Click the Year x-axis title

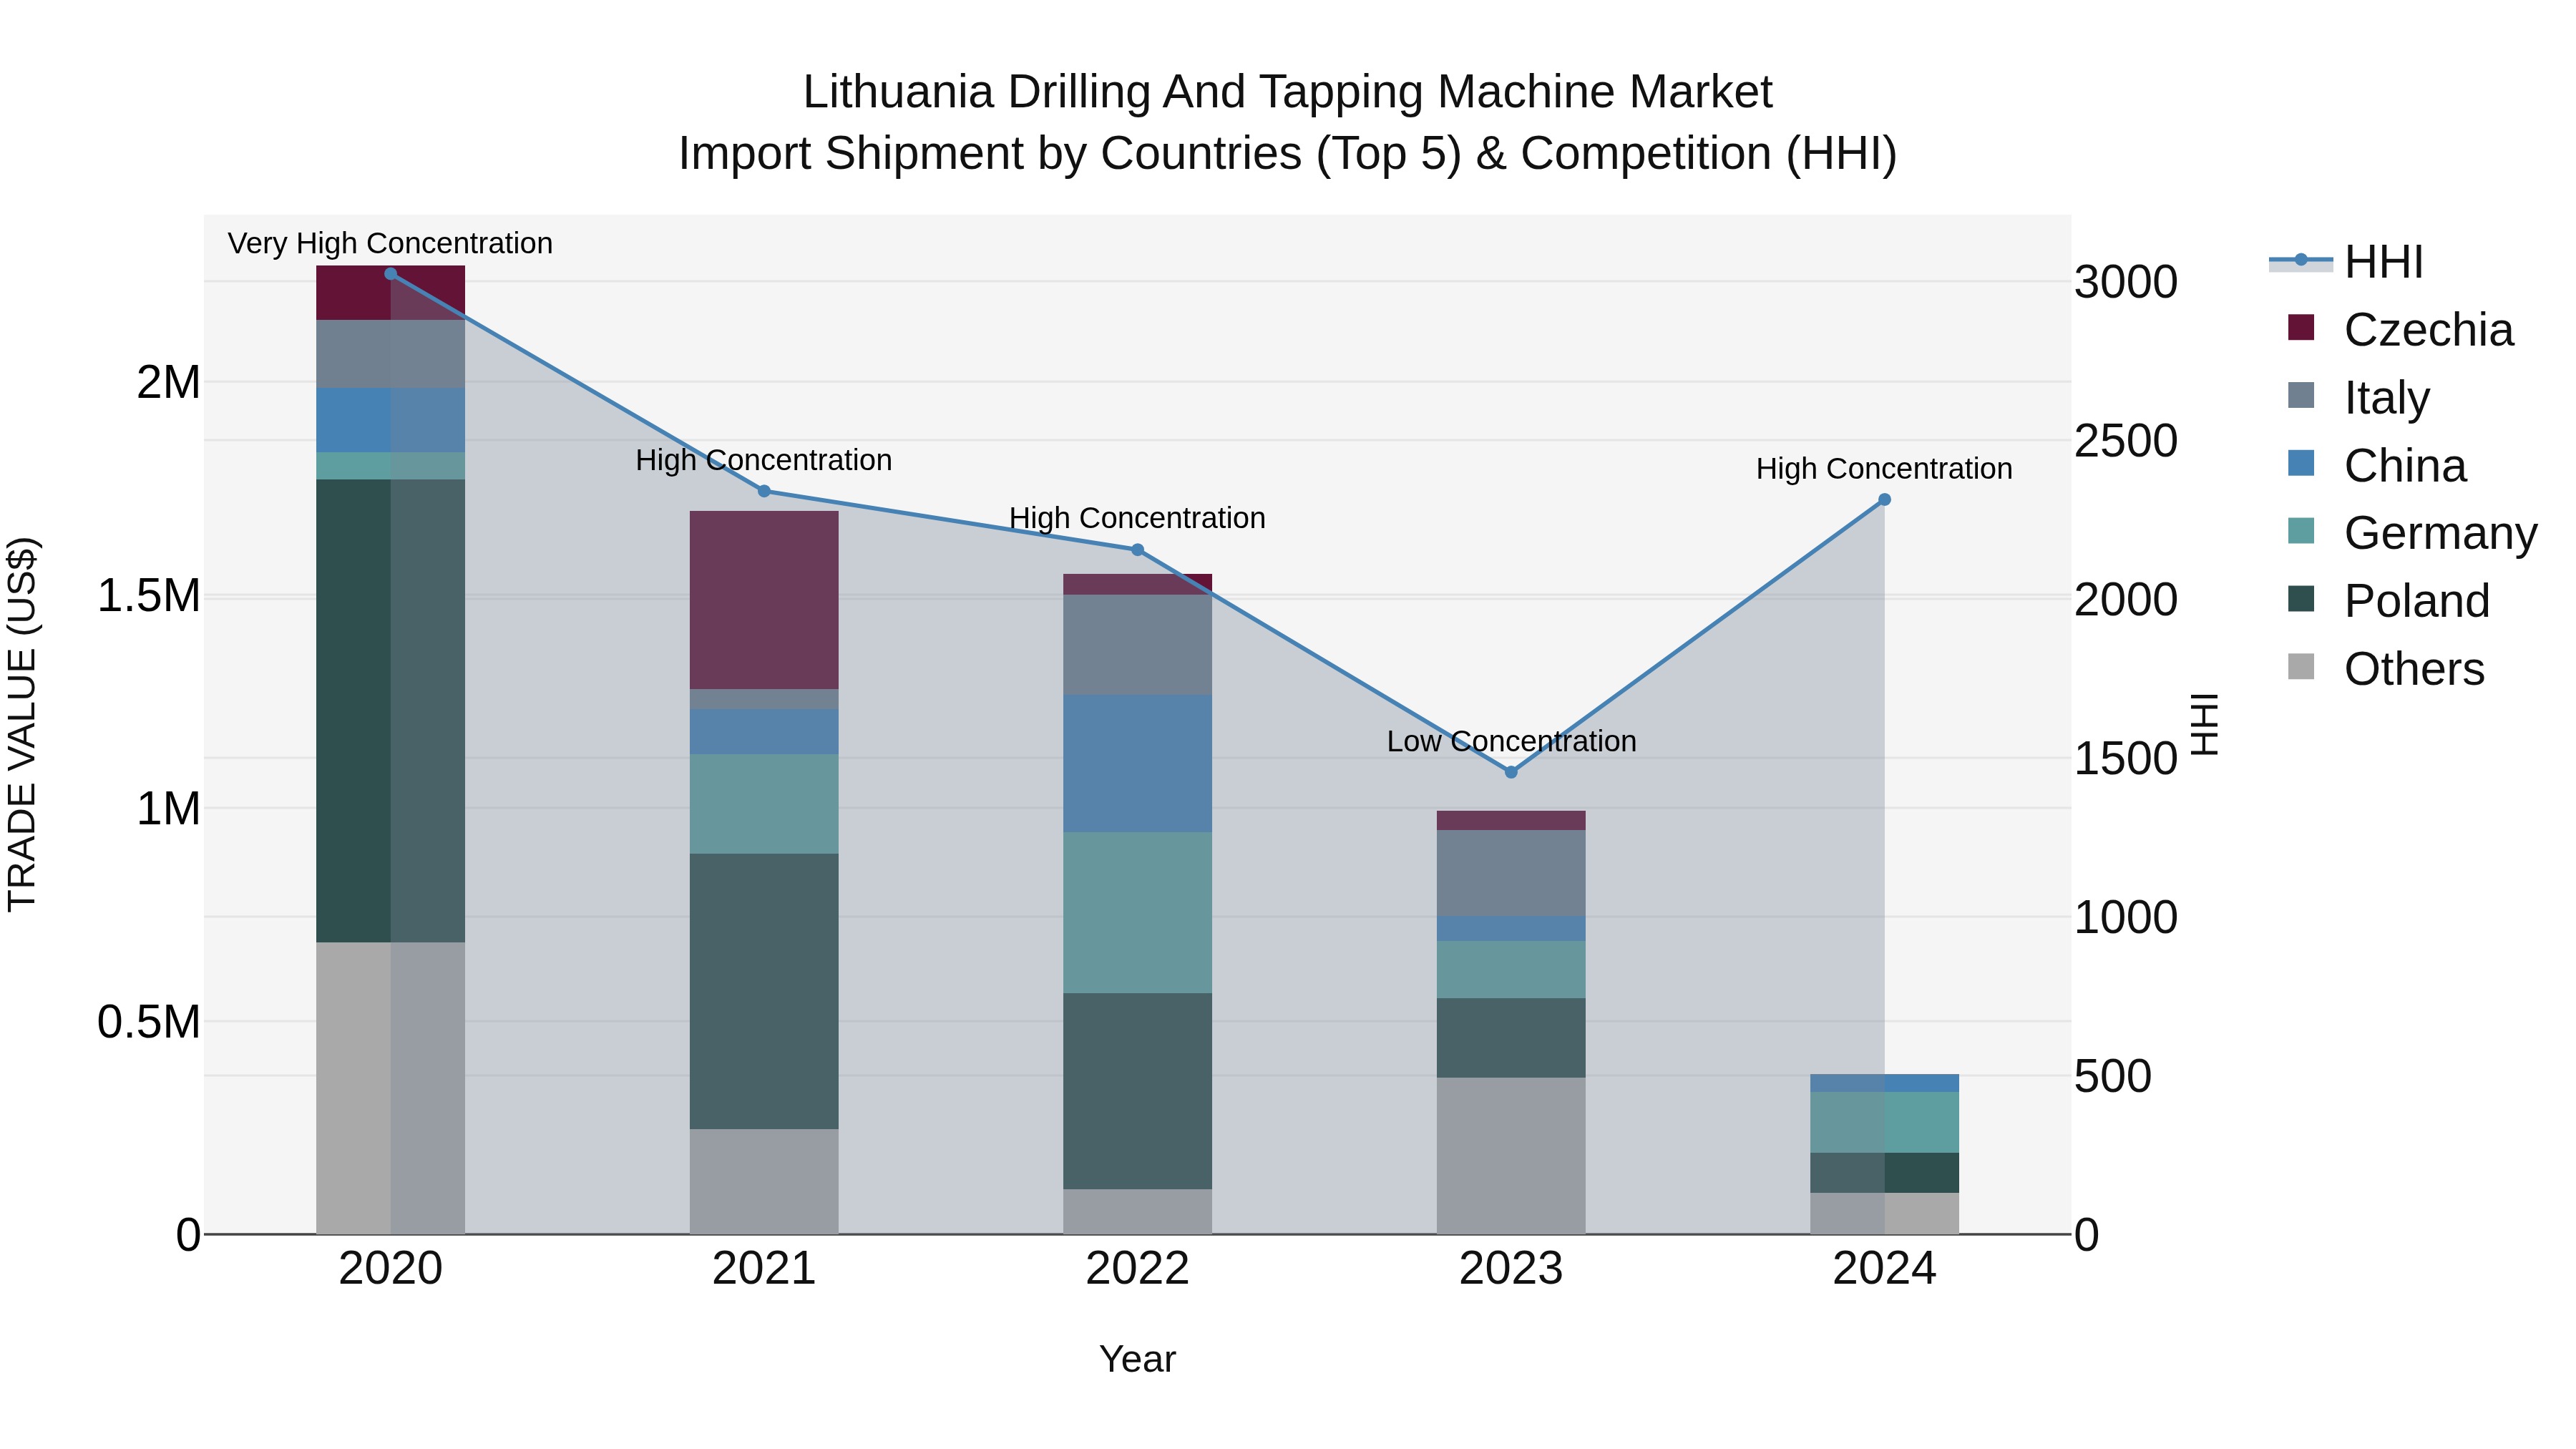pos(1137,1359)
